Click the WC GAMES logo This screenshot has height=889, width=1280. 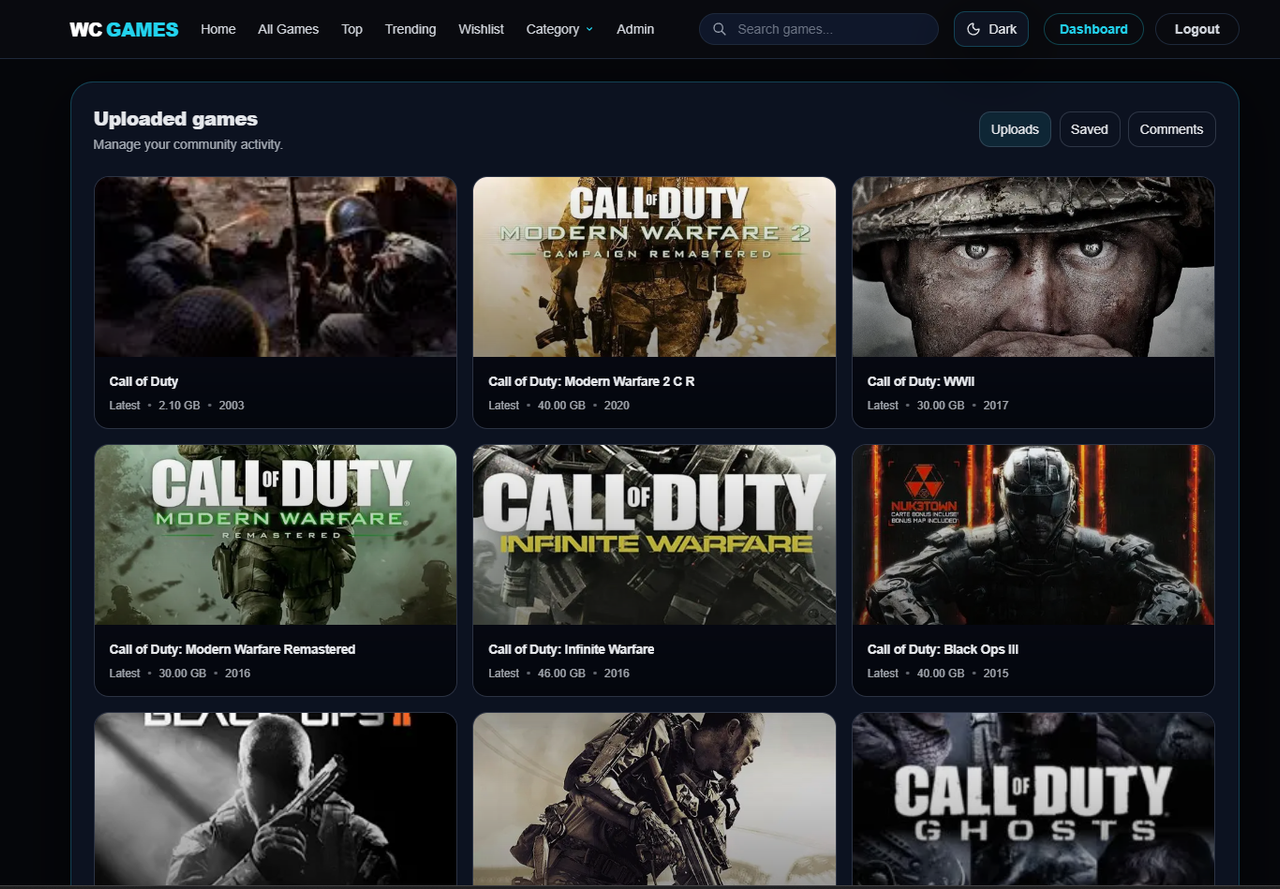[x=124, y=29]
